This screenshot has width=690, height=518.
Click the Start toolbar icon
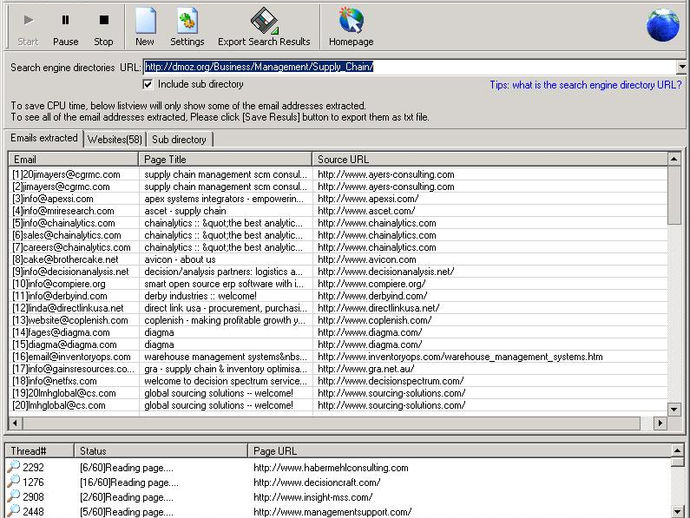[28, 28]
